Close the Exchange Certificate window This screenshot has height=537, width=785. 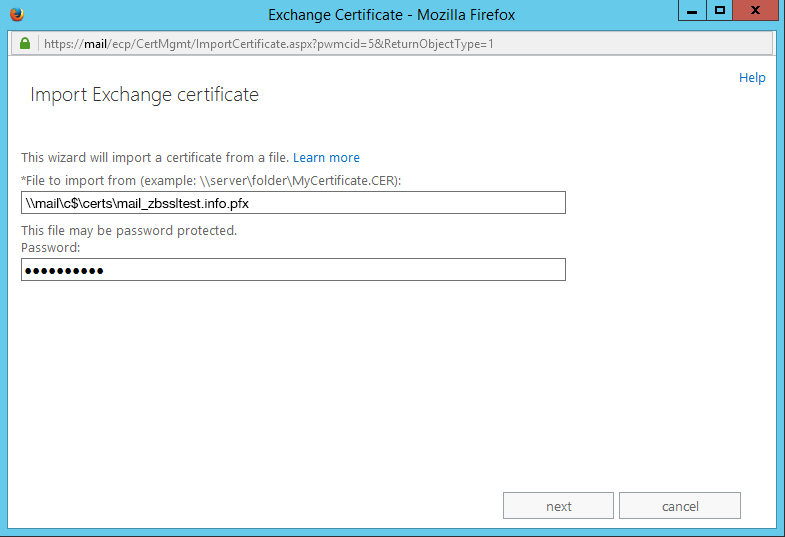coord(757,11)
